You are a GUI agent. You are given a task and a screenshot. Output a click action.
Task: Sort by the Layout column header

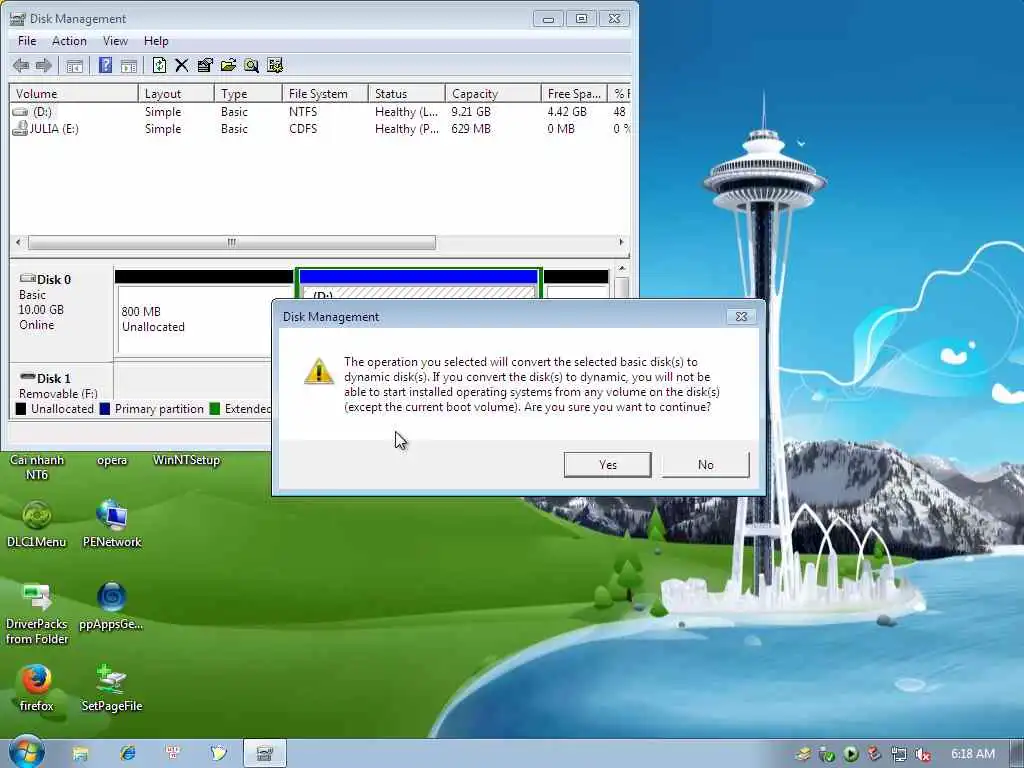pyautogui.click(x=176, y=94)
